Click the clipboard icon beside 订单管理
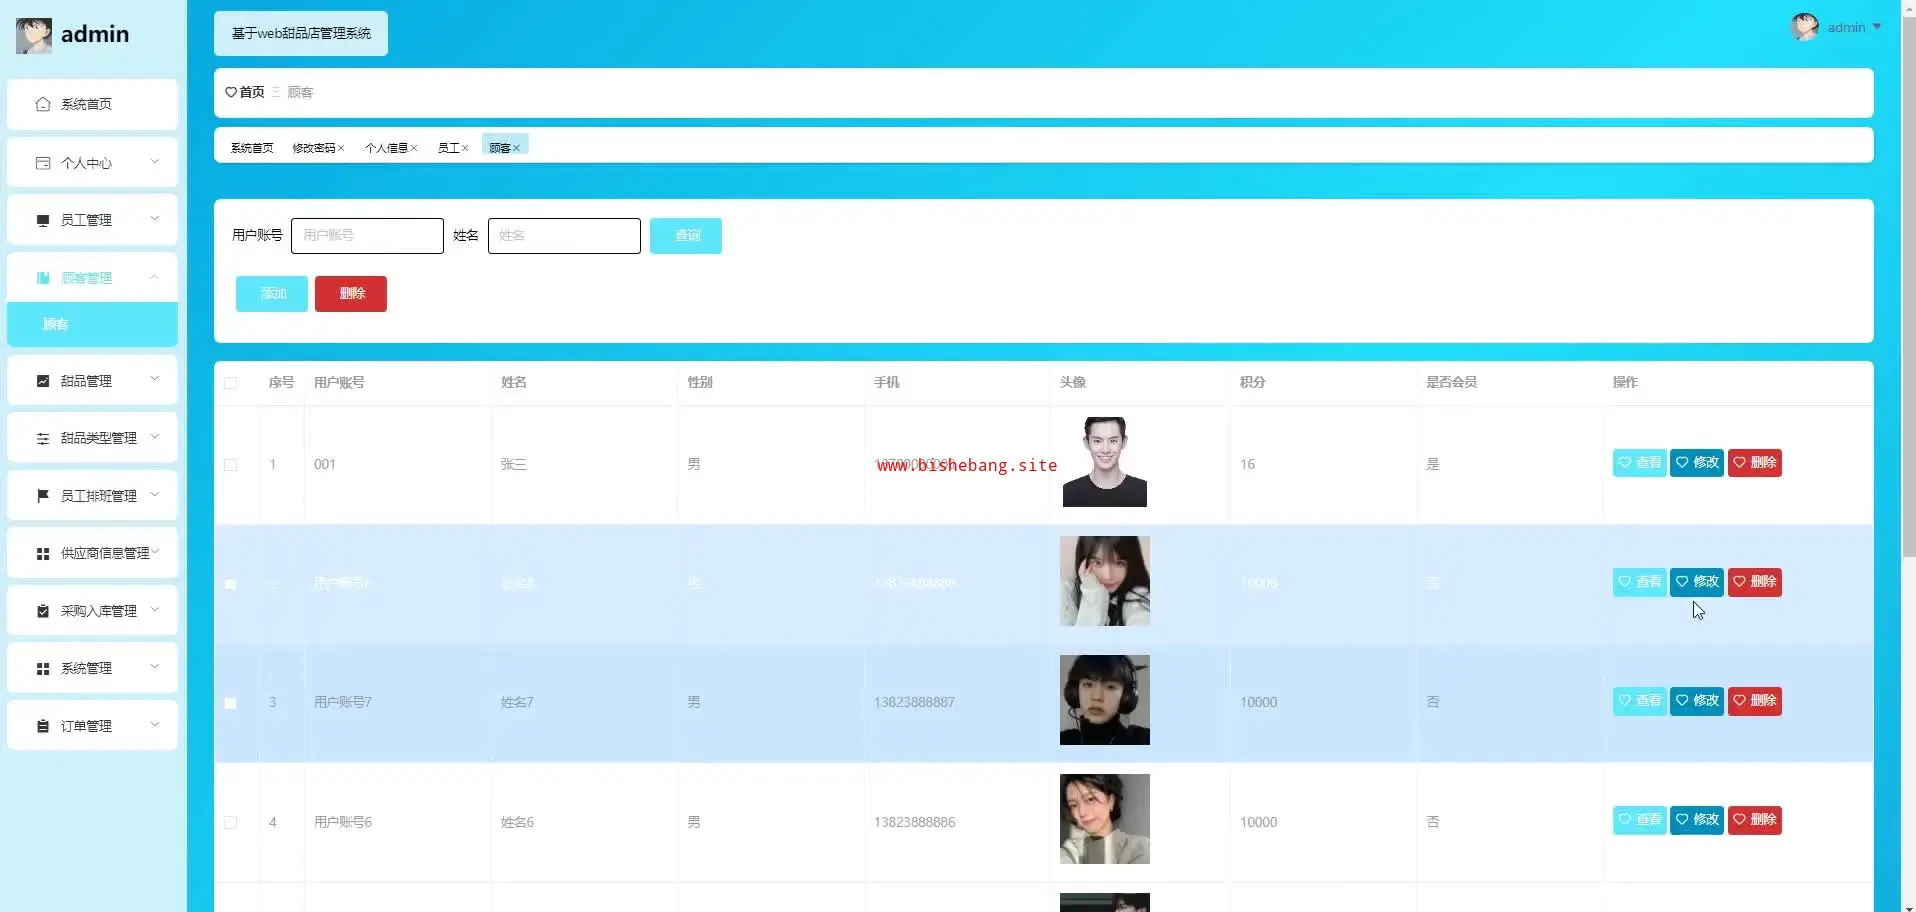Screen dimensions: 1916x912 (42, 726)
